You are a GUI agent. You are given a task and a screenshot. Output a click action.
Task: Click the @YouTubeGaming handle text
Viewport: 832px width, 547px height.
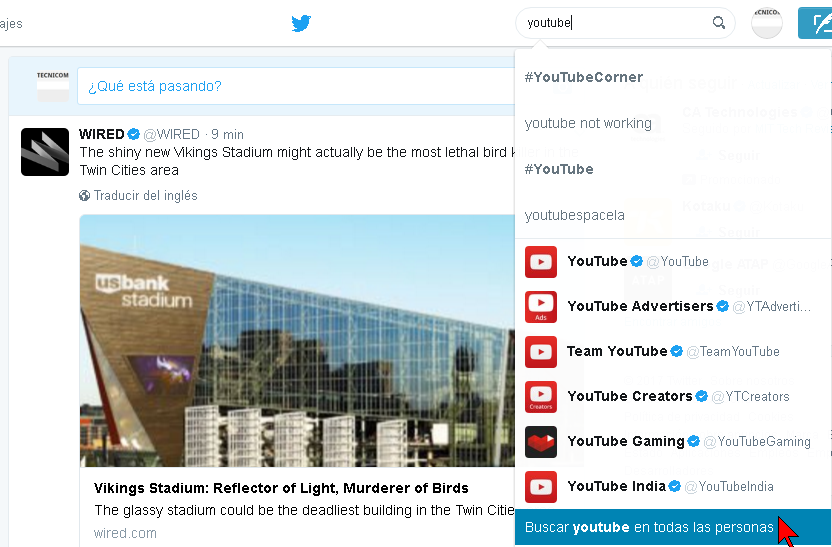point(757,441)
